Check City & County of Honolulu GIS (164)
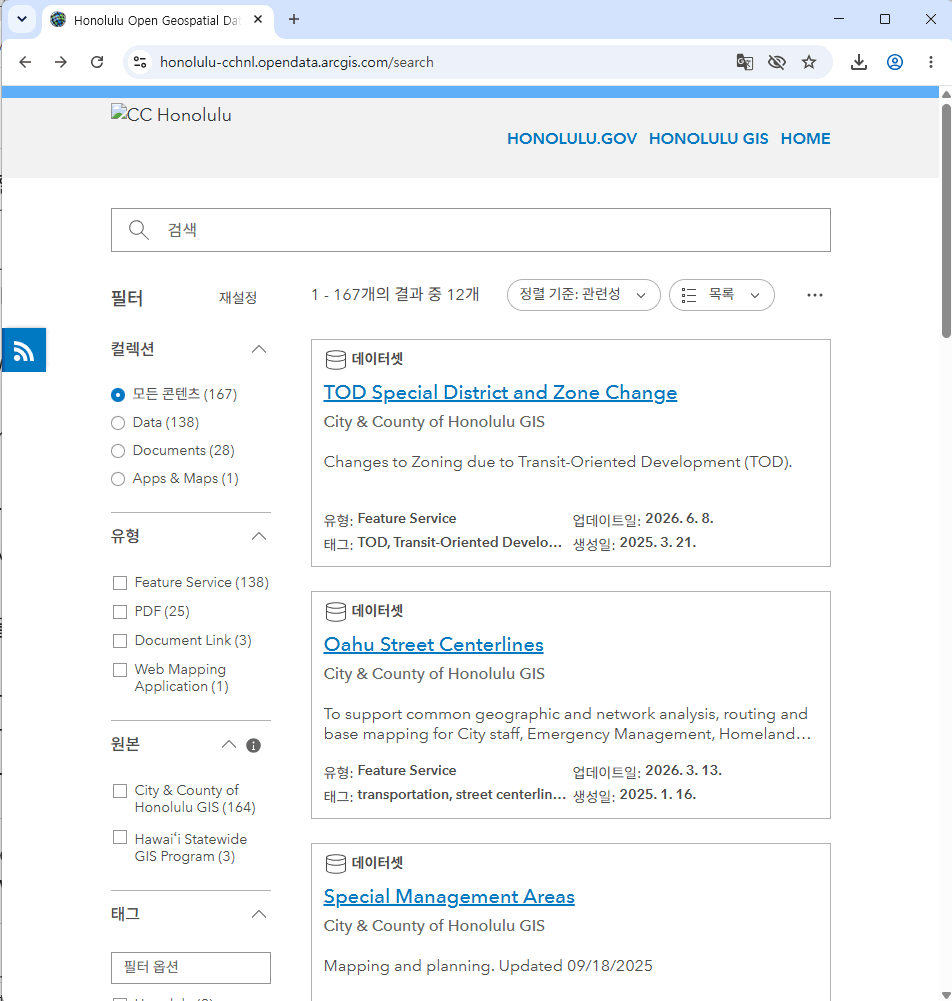This screenshot has width=952, height=1001. [x=119, y=791]
